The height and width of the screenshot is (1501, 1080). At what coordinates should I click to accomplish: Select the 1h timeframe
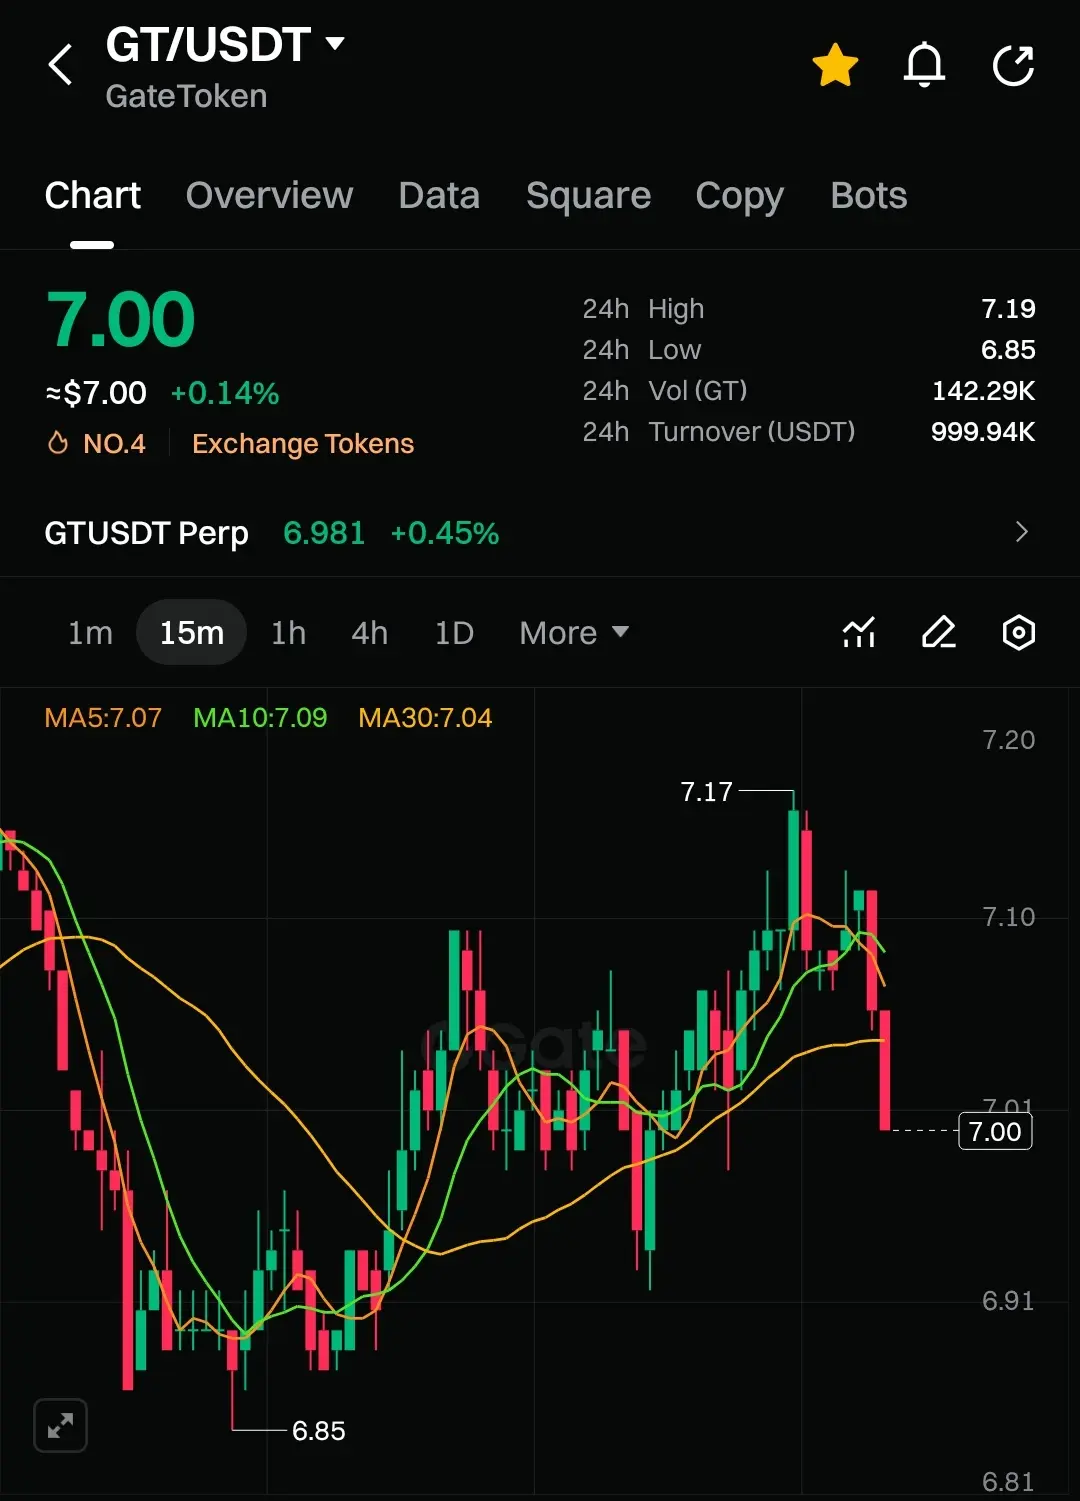(288, 633)
